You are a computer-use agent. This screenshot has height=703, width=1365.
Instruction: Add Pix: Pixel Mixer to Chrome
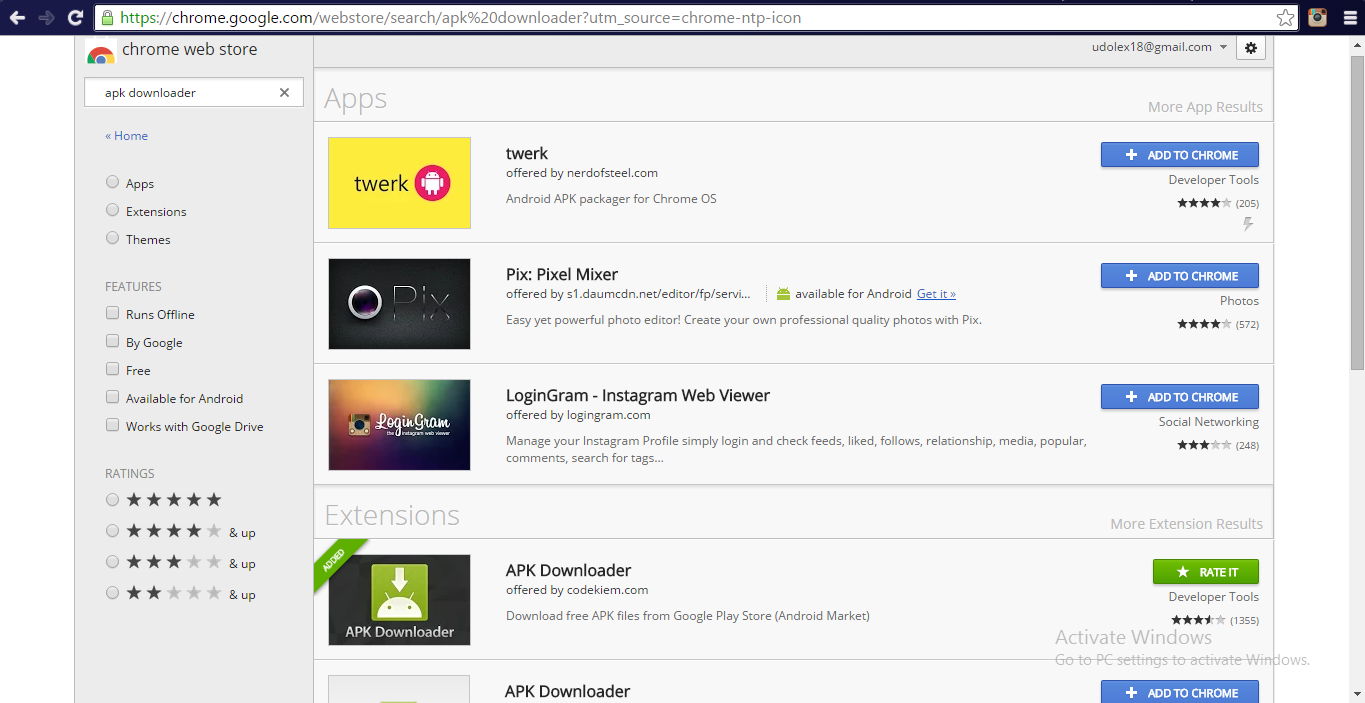1180,276
